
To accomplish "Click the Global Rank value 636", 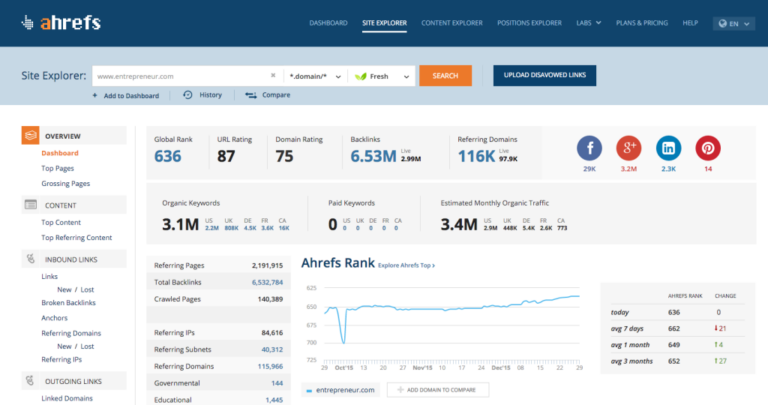I will [168, 156].
